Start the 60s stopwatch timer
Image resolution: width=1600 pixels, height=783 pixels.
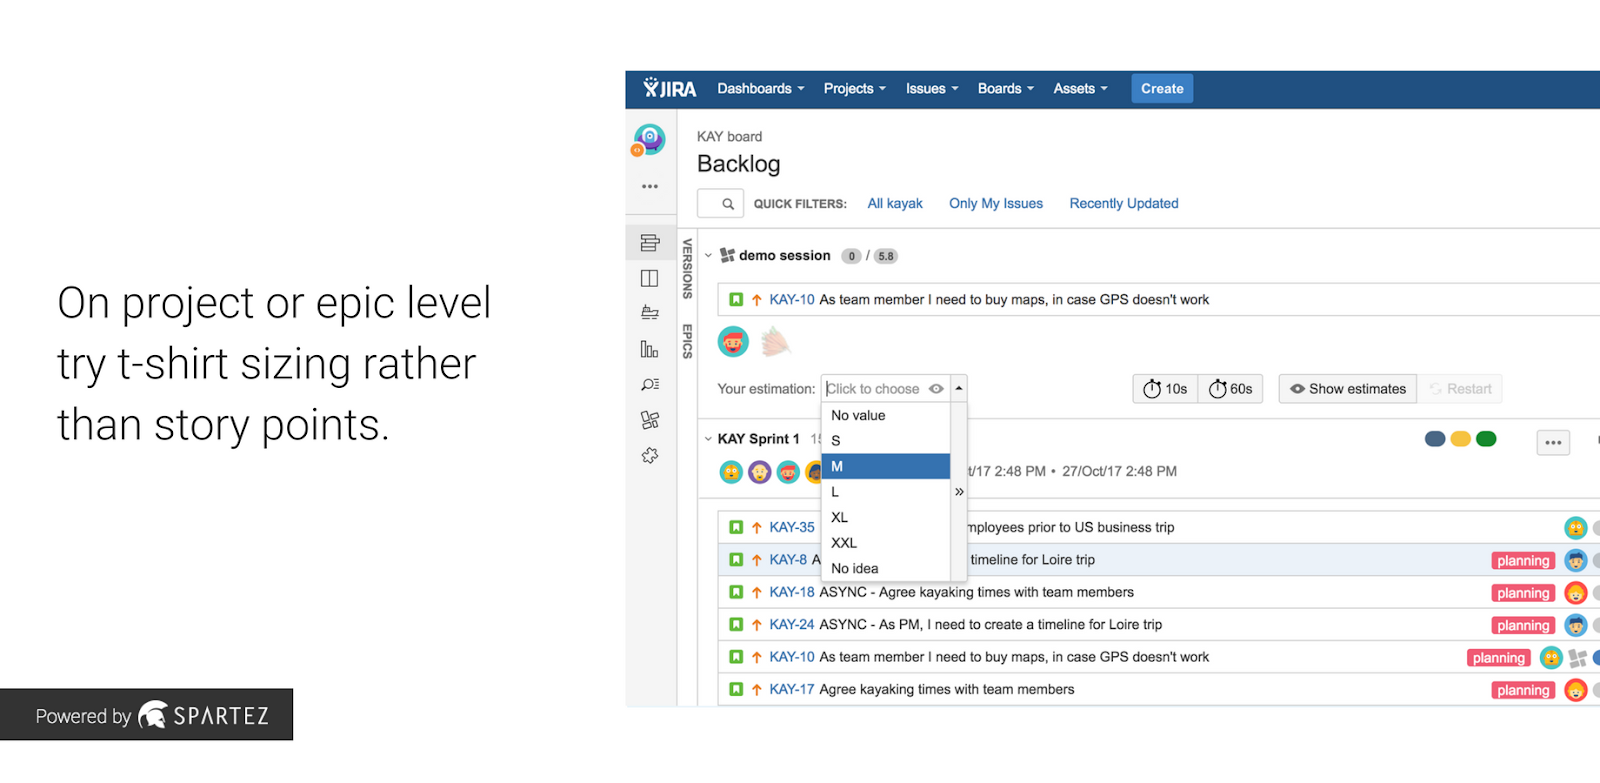[x=1230, y=389]
